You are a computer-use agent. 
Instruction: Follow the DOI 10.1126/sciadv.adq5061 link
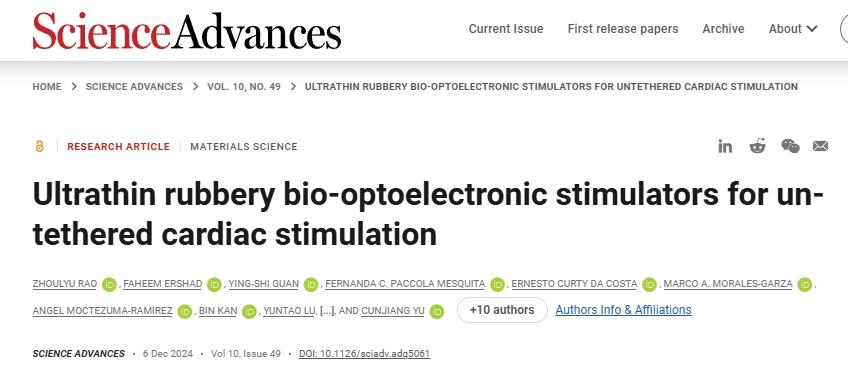pyautogui.click(x=365, y=354)
